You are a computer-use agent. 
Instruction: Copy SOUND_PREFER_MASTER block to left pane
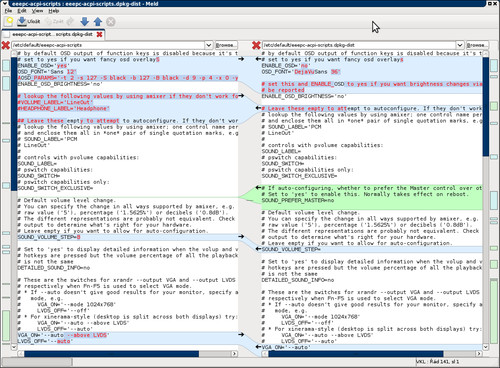[258, 188]
